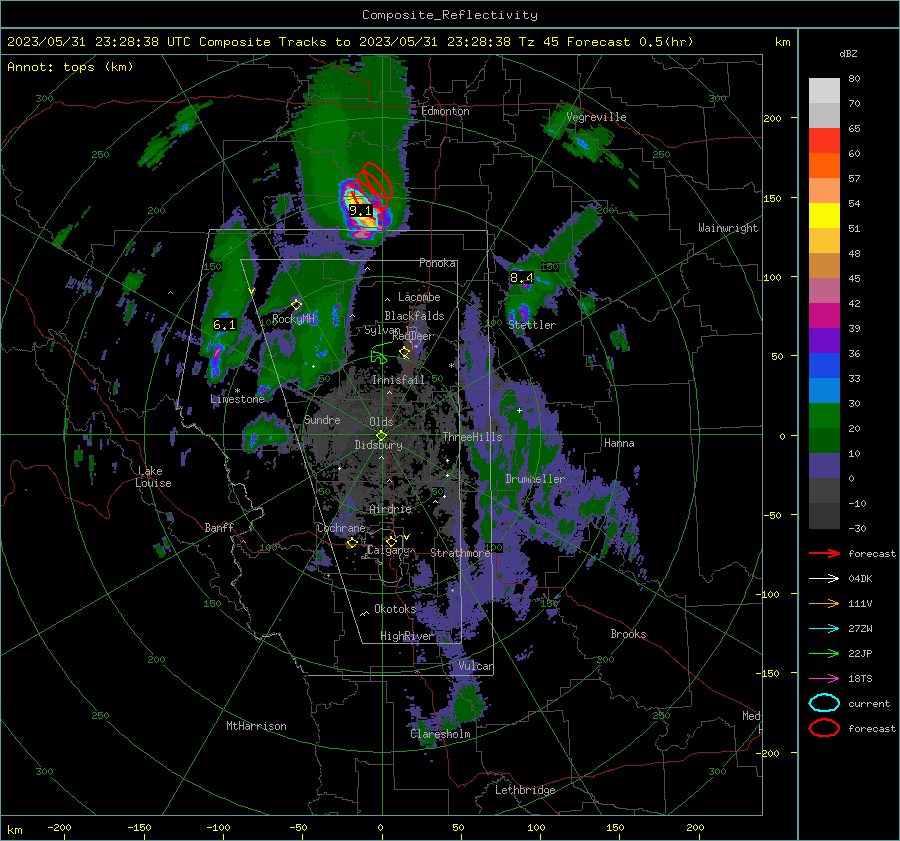Click the MtHarrison label
Image resolution: width=900 pixels, height=841 pixels.
pos(256,726)
